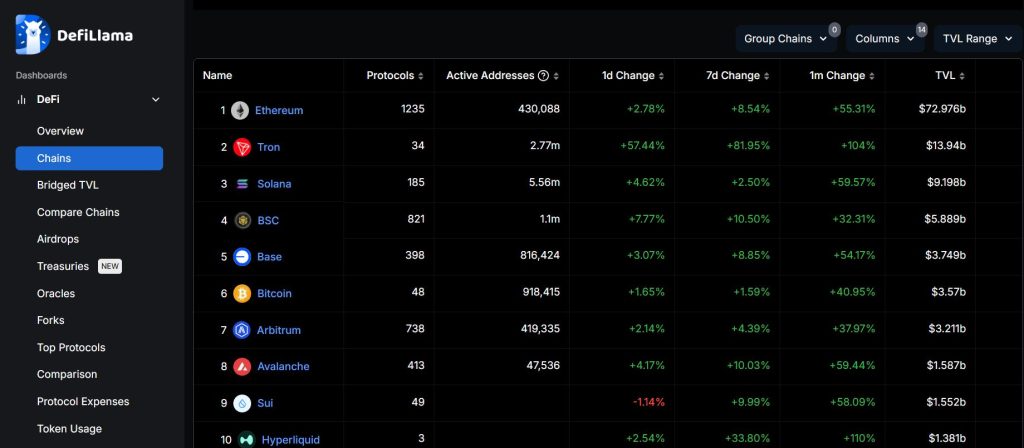Click the Tron chain icon
The height and width of the screenshot is (448, 1024).
tap(241, 147)
